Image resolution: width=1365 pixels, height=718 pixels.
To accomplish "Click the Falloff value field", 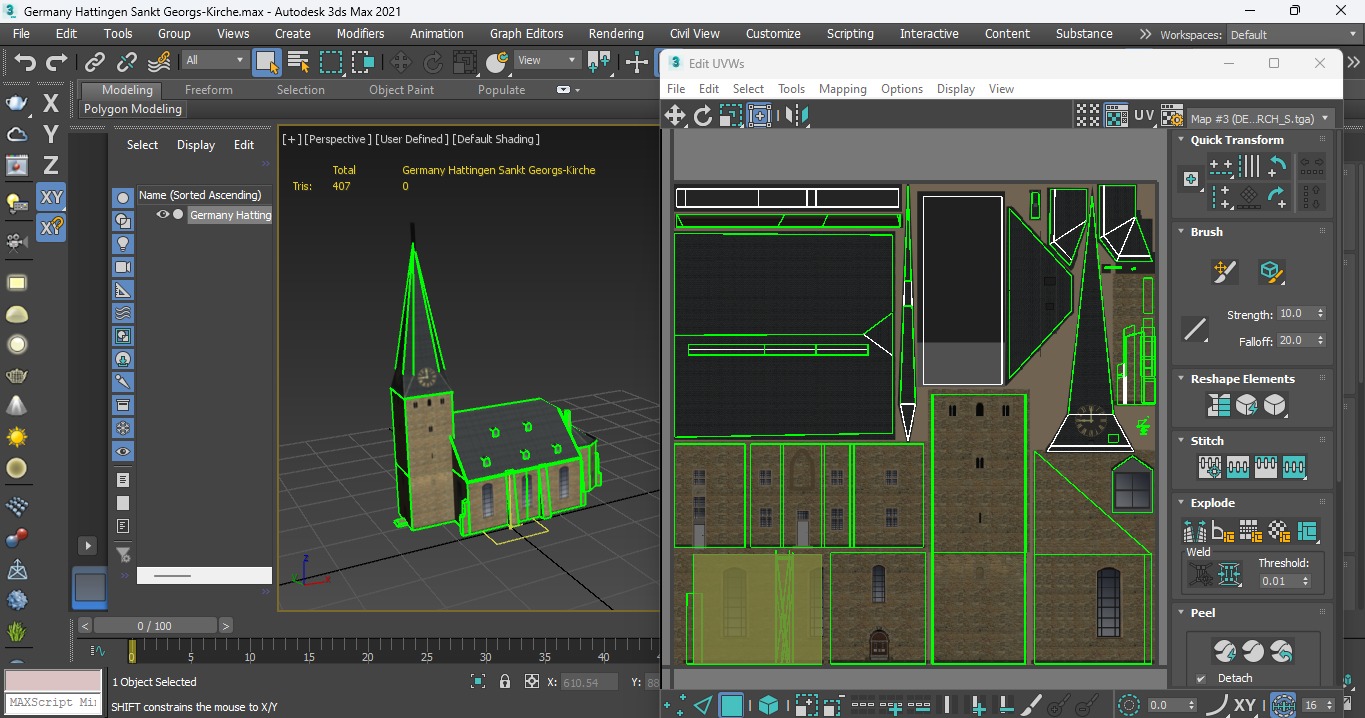I will coord(1295,340).
